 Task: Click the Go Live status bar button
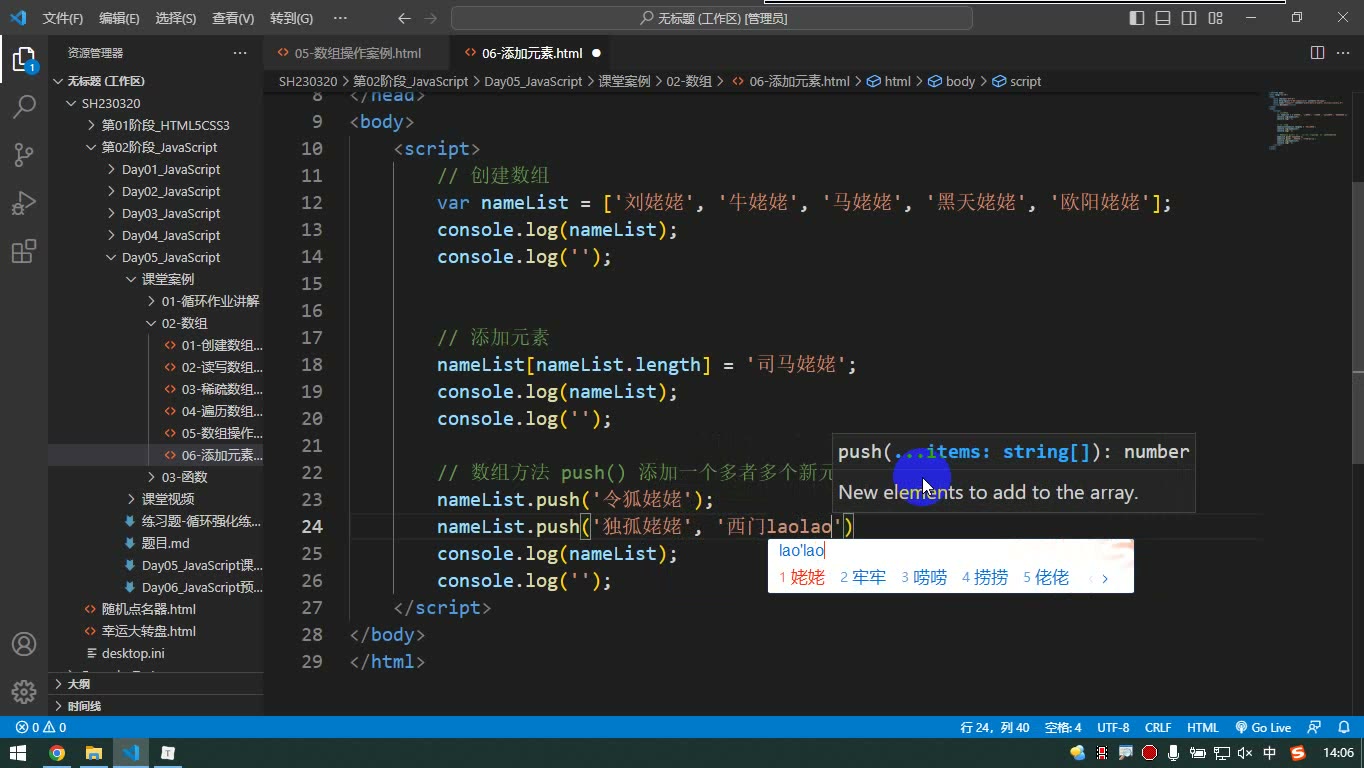point(1263,728)
